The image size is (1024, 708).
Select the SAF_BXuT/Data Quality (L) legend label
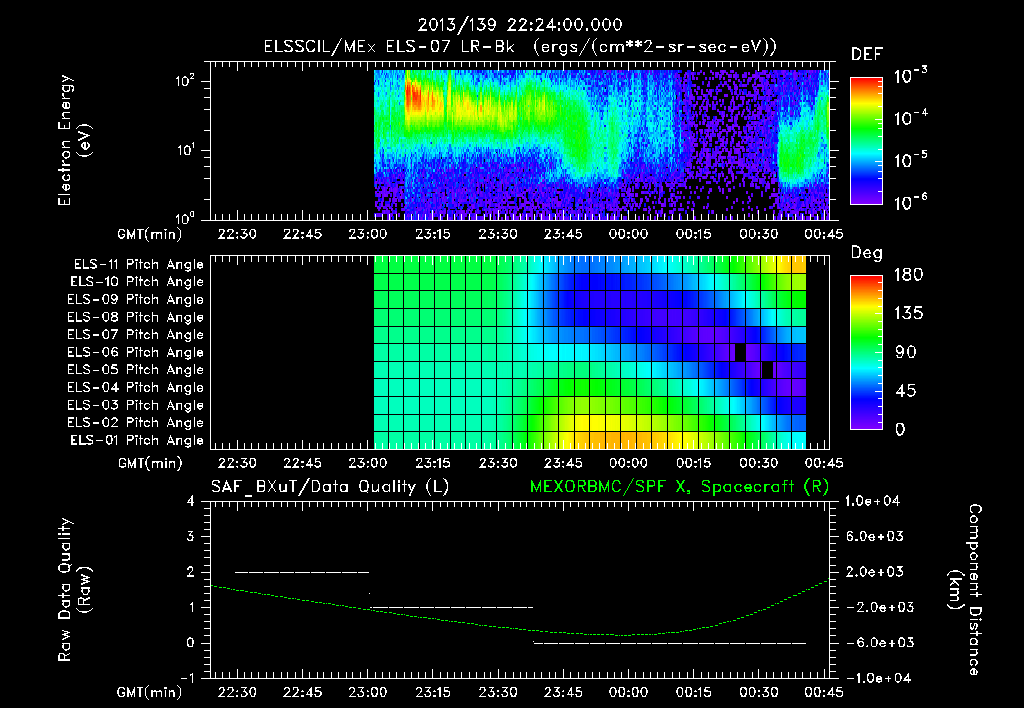pyautogui.click(x=330, y=487)
